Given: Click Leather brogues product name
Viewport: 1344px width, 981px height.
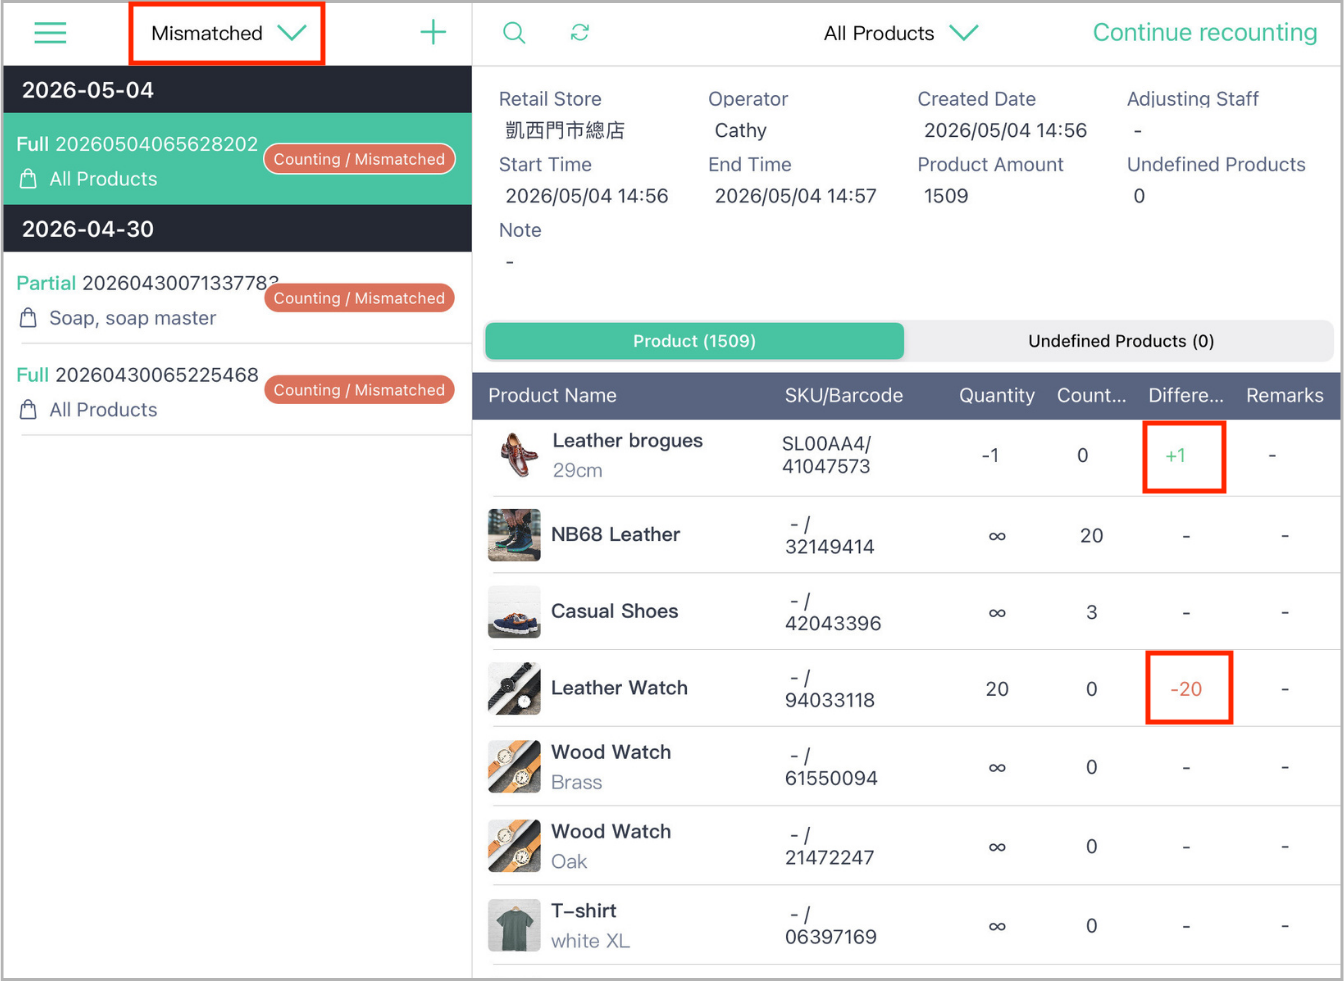Looking at the screenshot, I should coord(627,441).
